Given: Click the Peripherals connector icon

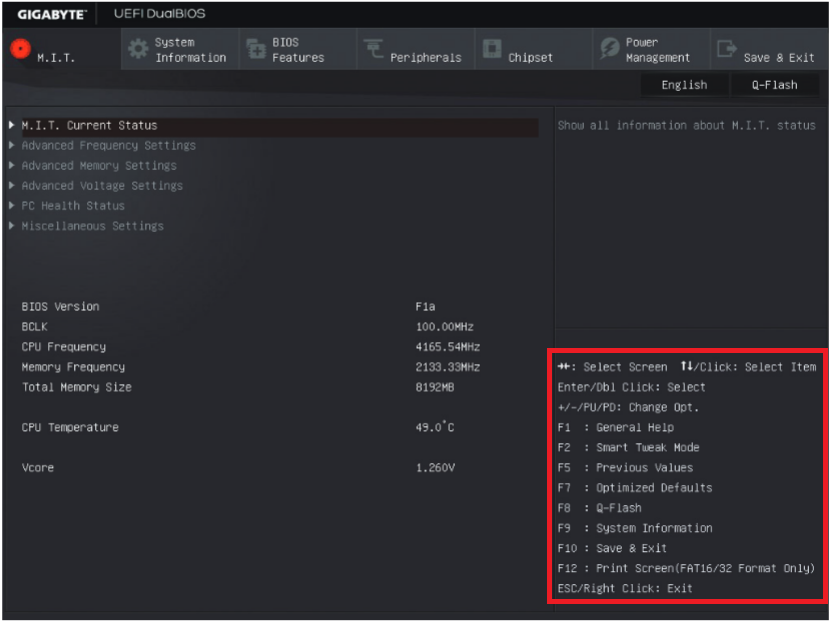Looking at the screenshot, I should (373, 48).
